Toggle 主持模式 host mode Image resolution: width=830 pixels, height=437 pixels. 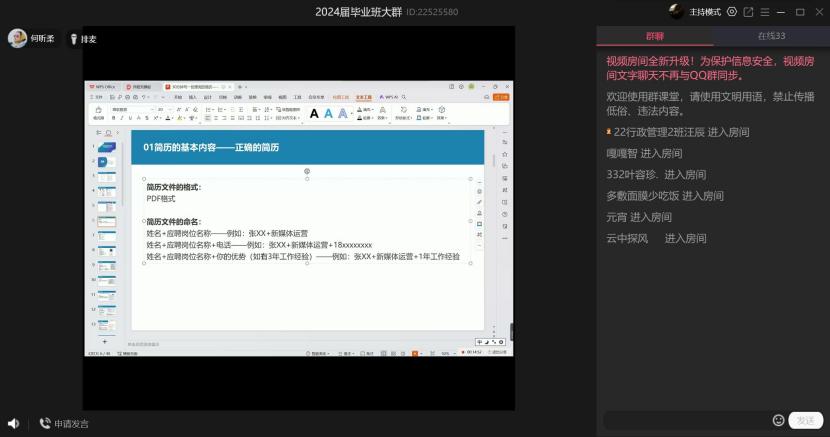(706, 12)
